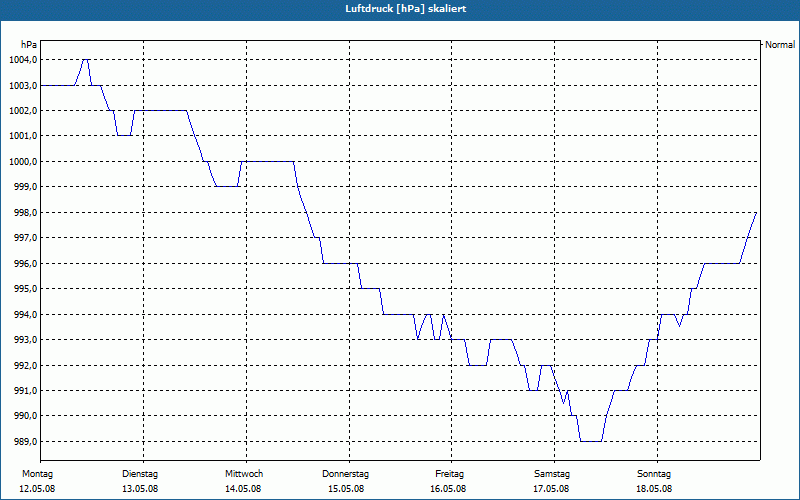Select the 999,0 y-axis value
Image resolution: width=800 pixels, height=500 pixels.
25,187
